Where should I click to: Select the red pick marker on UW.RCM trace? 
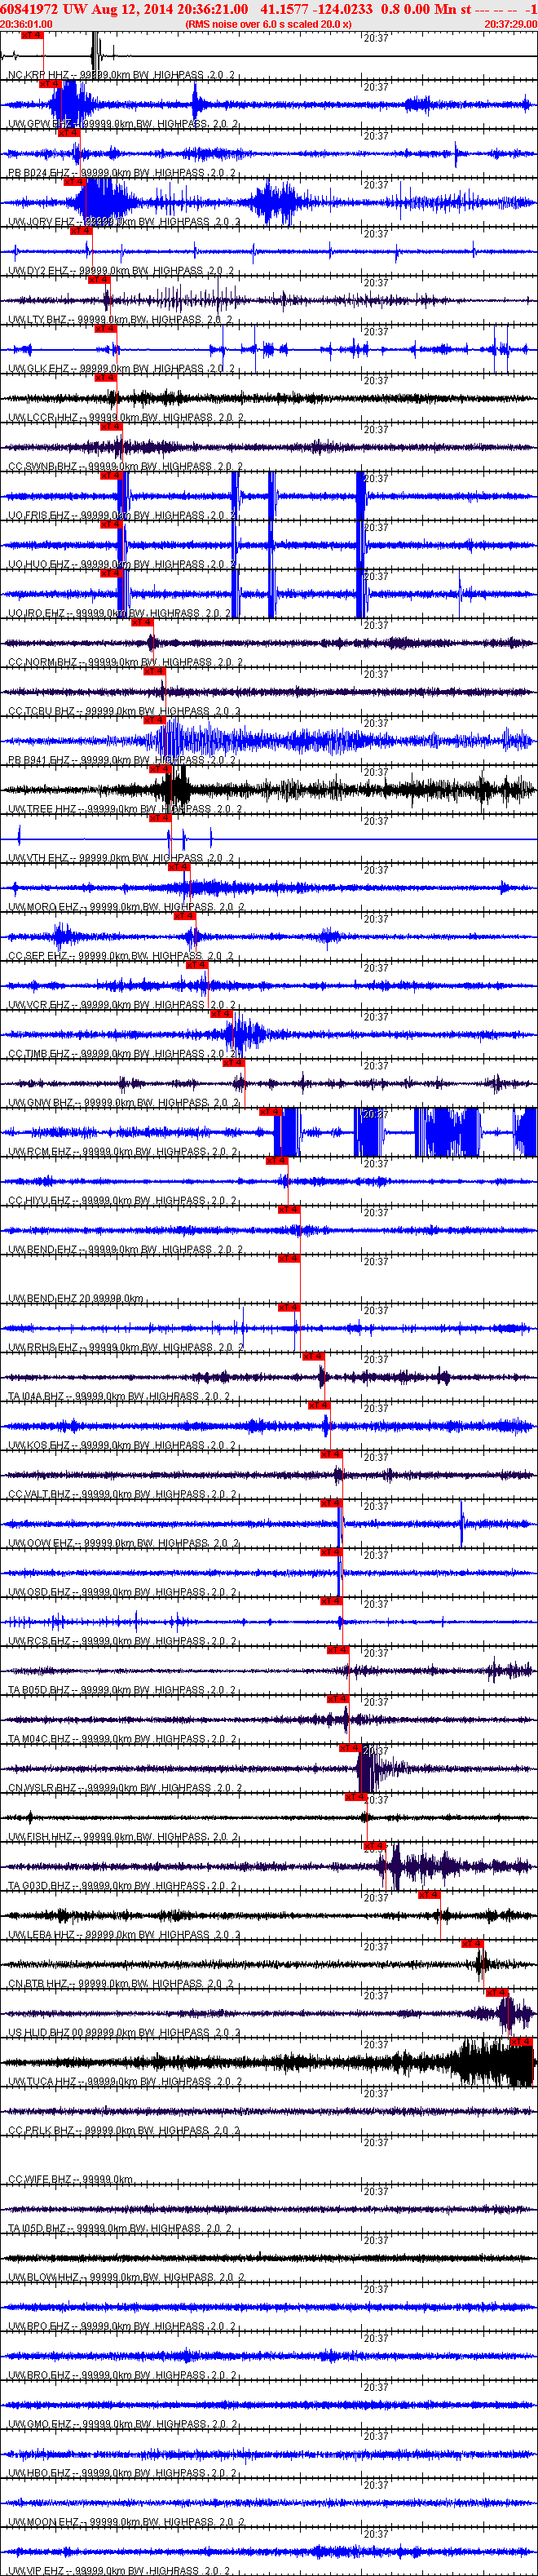click(x=269, y=1111)
